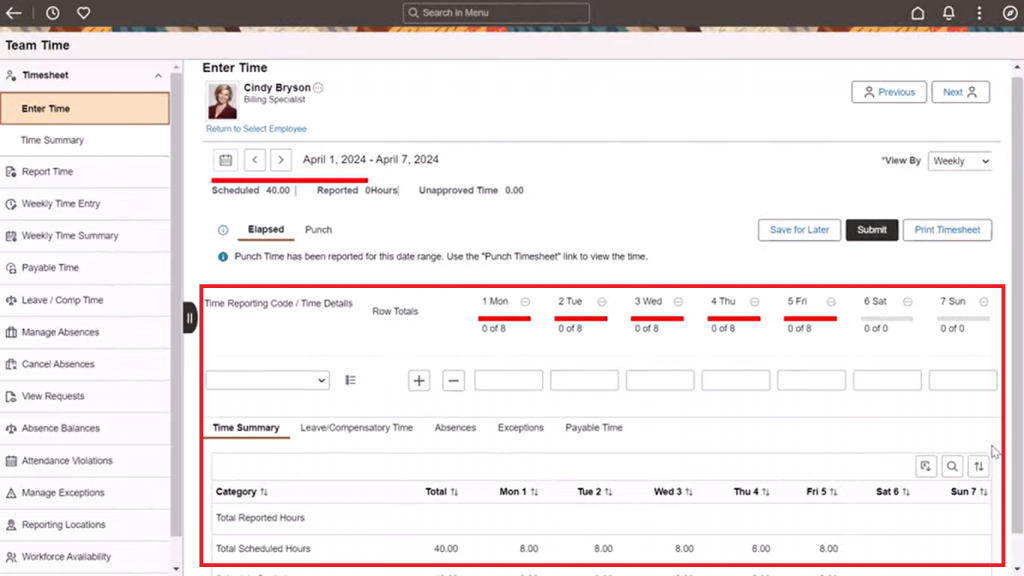
Task: Collapse the Timesheet section in sidebar
Action: (157, 75)
